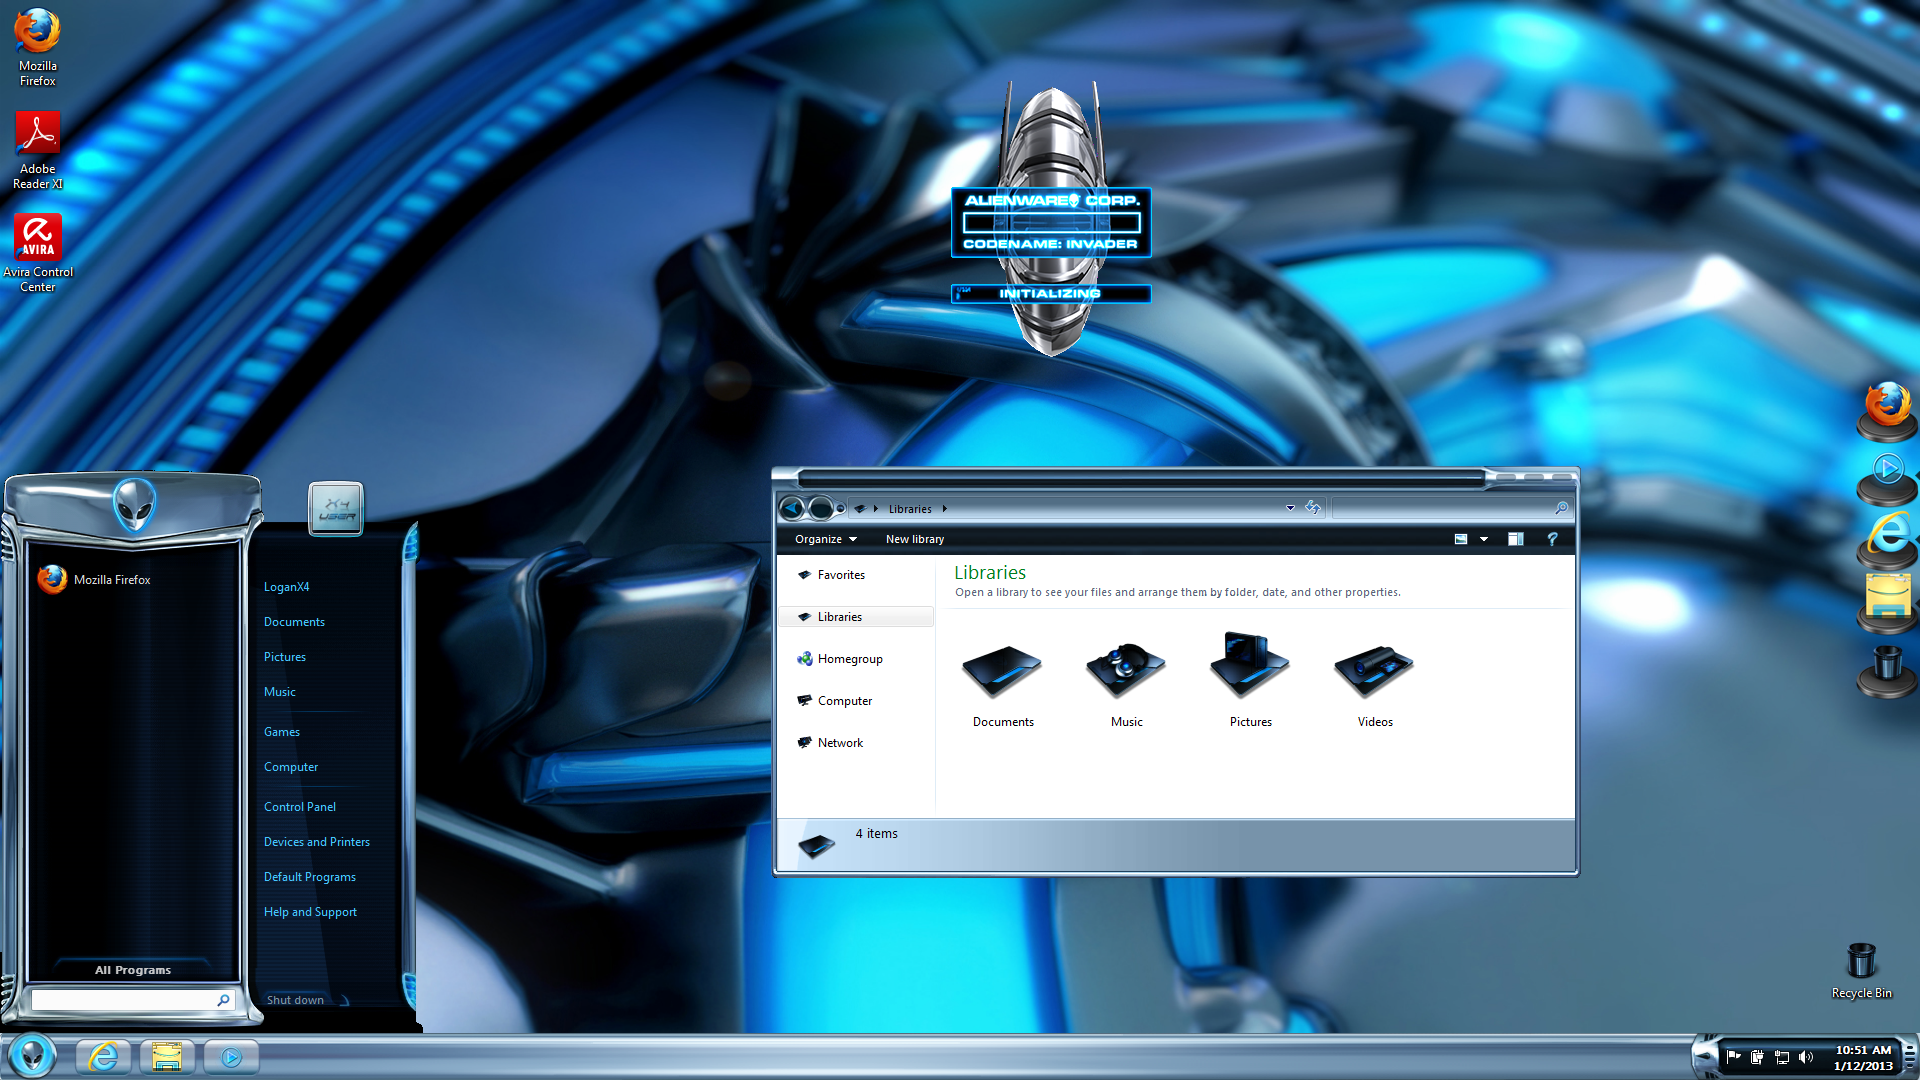
Task: Click the search magnifier in the Explorer search box
Action: [1561, 508]
